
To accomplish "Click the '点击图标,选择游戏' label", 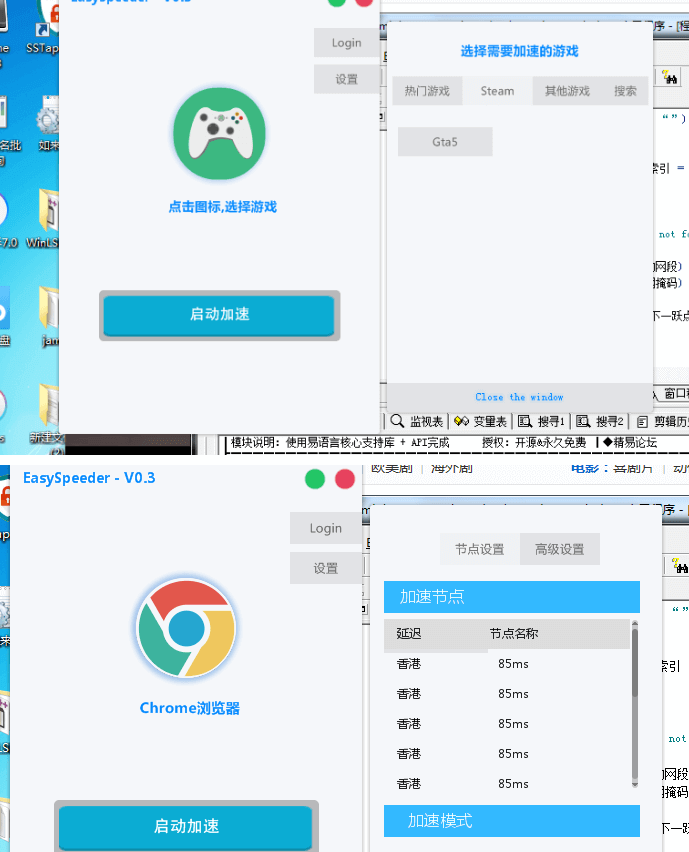I will coord(222,207).
